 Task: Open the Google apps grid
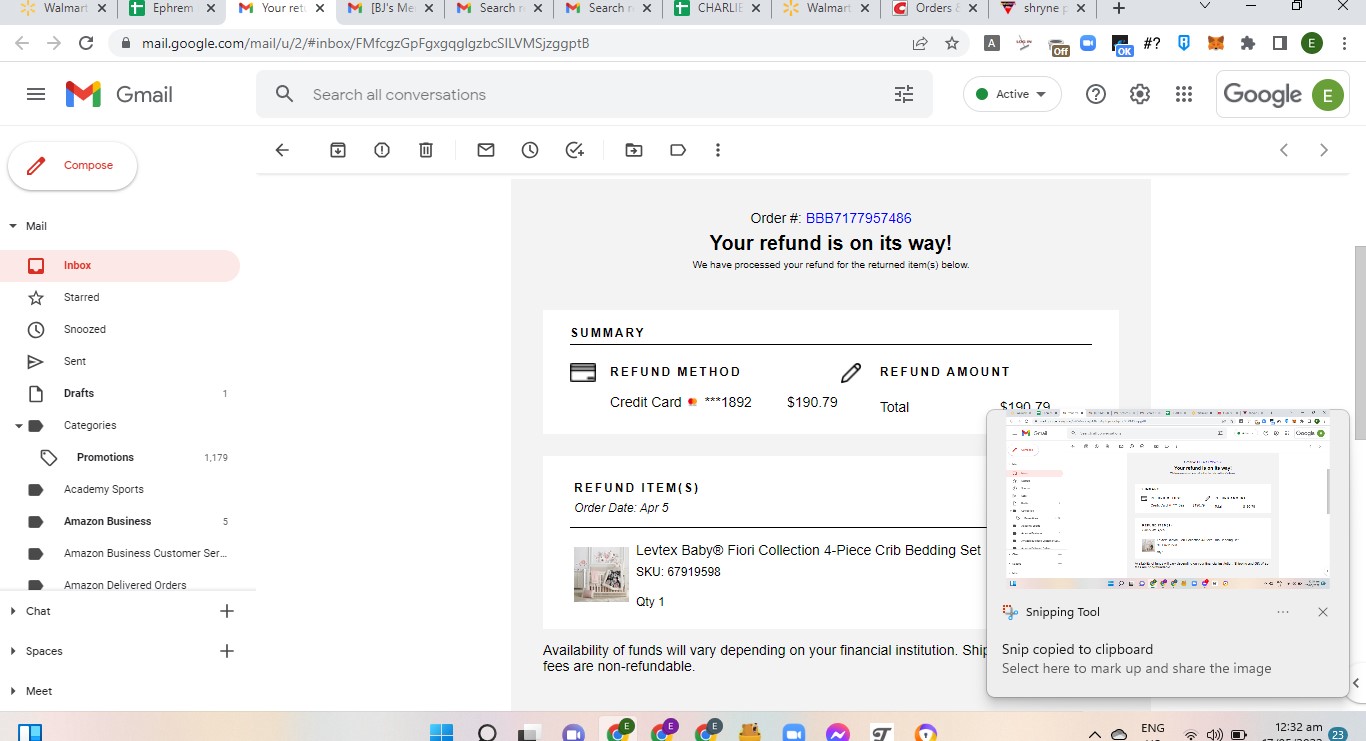coord(1184,94)
